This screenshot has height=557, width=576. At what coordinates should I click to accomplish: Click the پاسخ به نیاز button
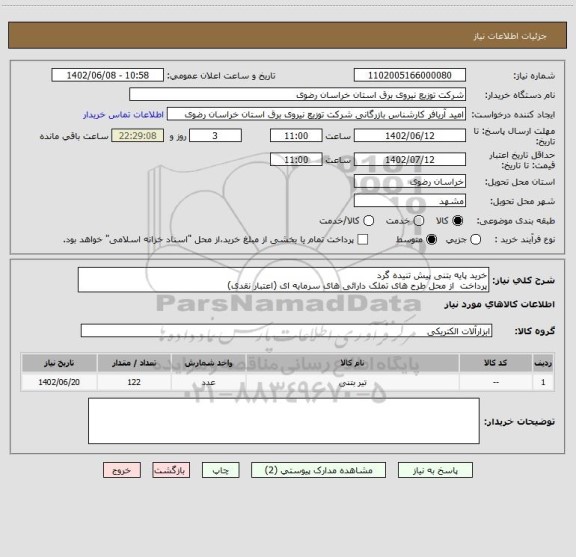click(435, 470)
